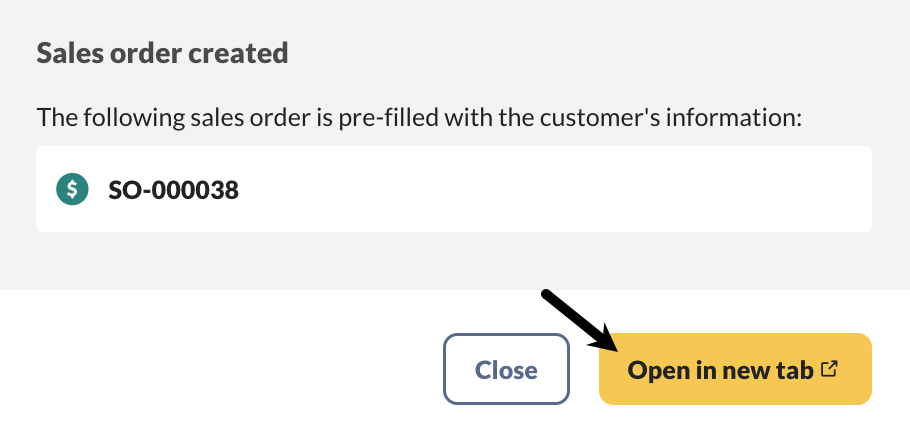Click the outlined Close button in the footer
Viewport: 910px width, 440px height.
[x=506, y=369]
